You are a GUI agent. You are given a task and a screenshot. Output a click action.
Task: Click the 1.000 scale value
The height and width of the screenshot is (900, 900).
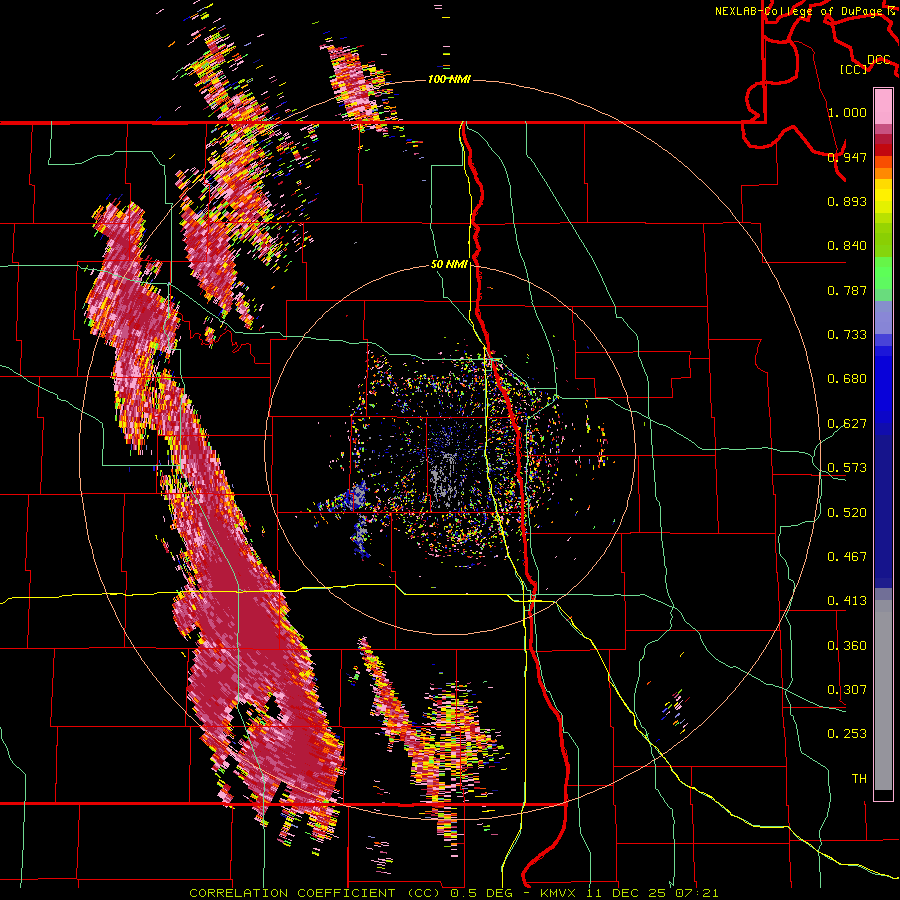847,112
